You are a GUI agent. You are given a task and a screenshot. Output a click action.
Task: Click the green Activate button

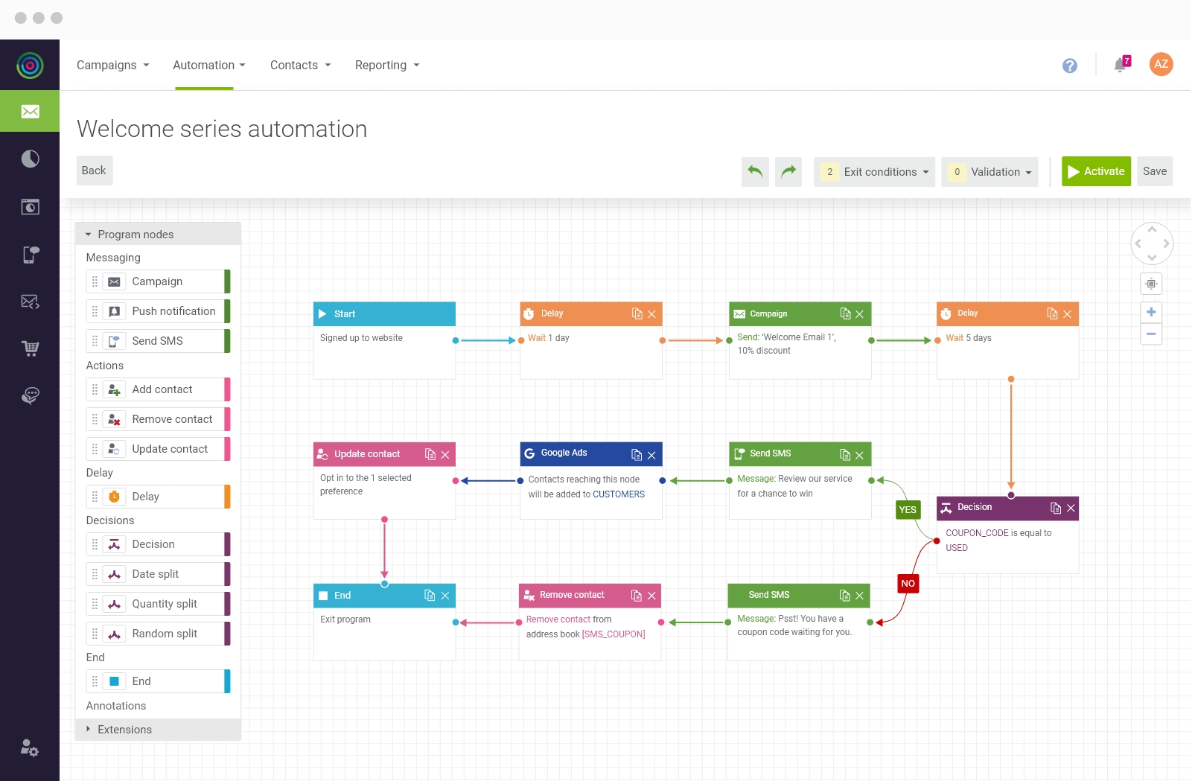(x=1096, y=171)
